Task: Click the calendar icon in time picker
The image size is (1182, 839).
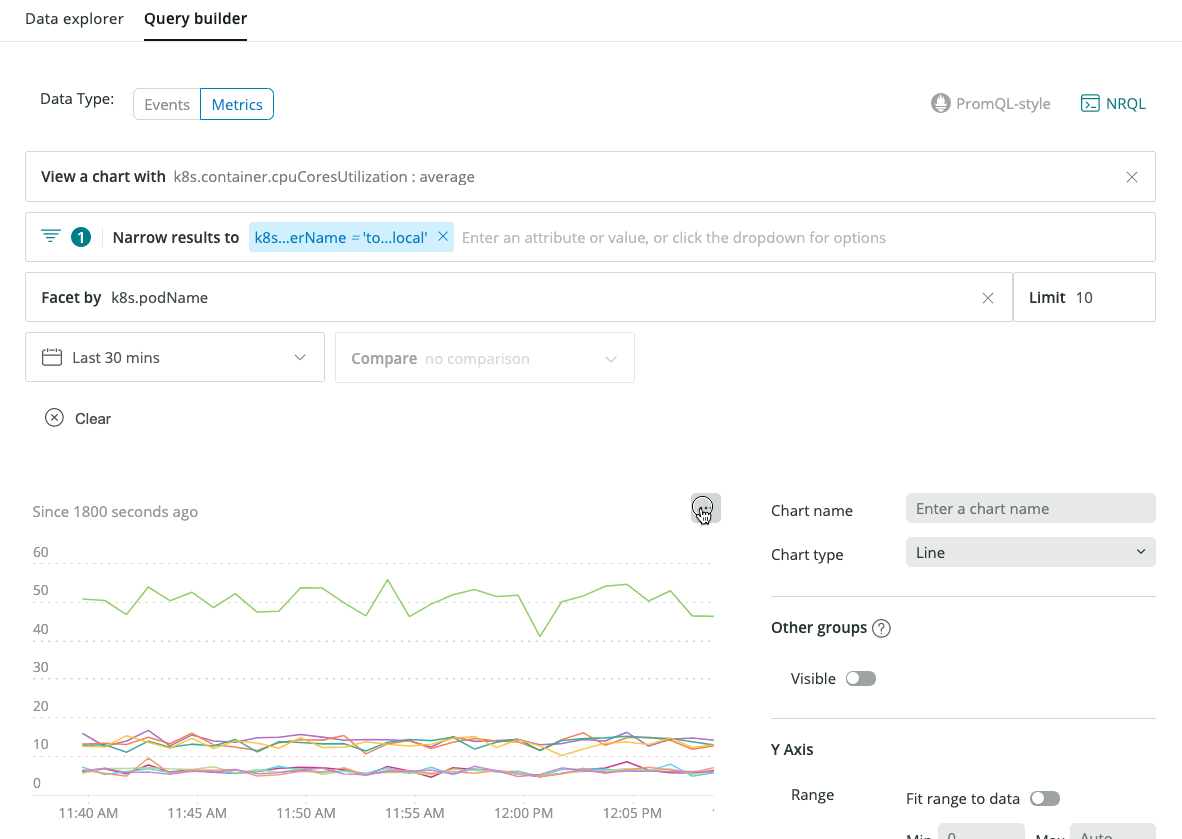Action: tap(52, 358)
